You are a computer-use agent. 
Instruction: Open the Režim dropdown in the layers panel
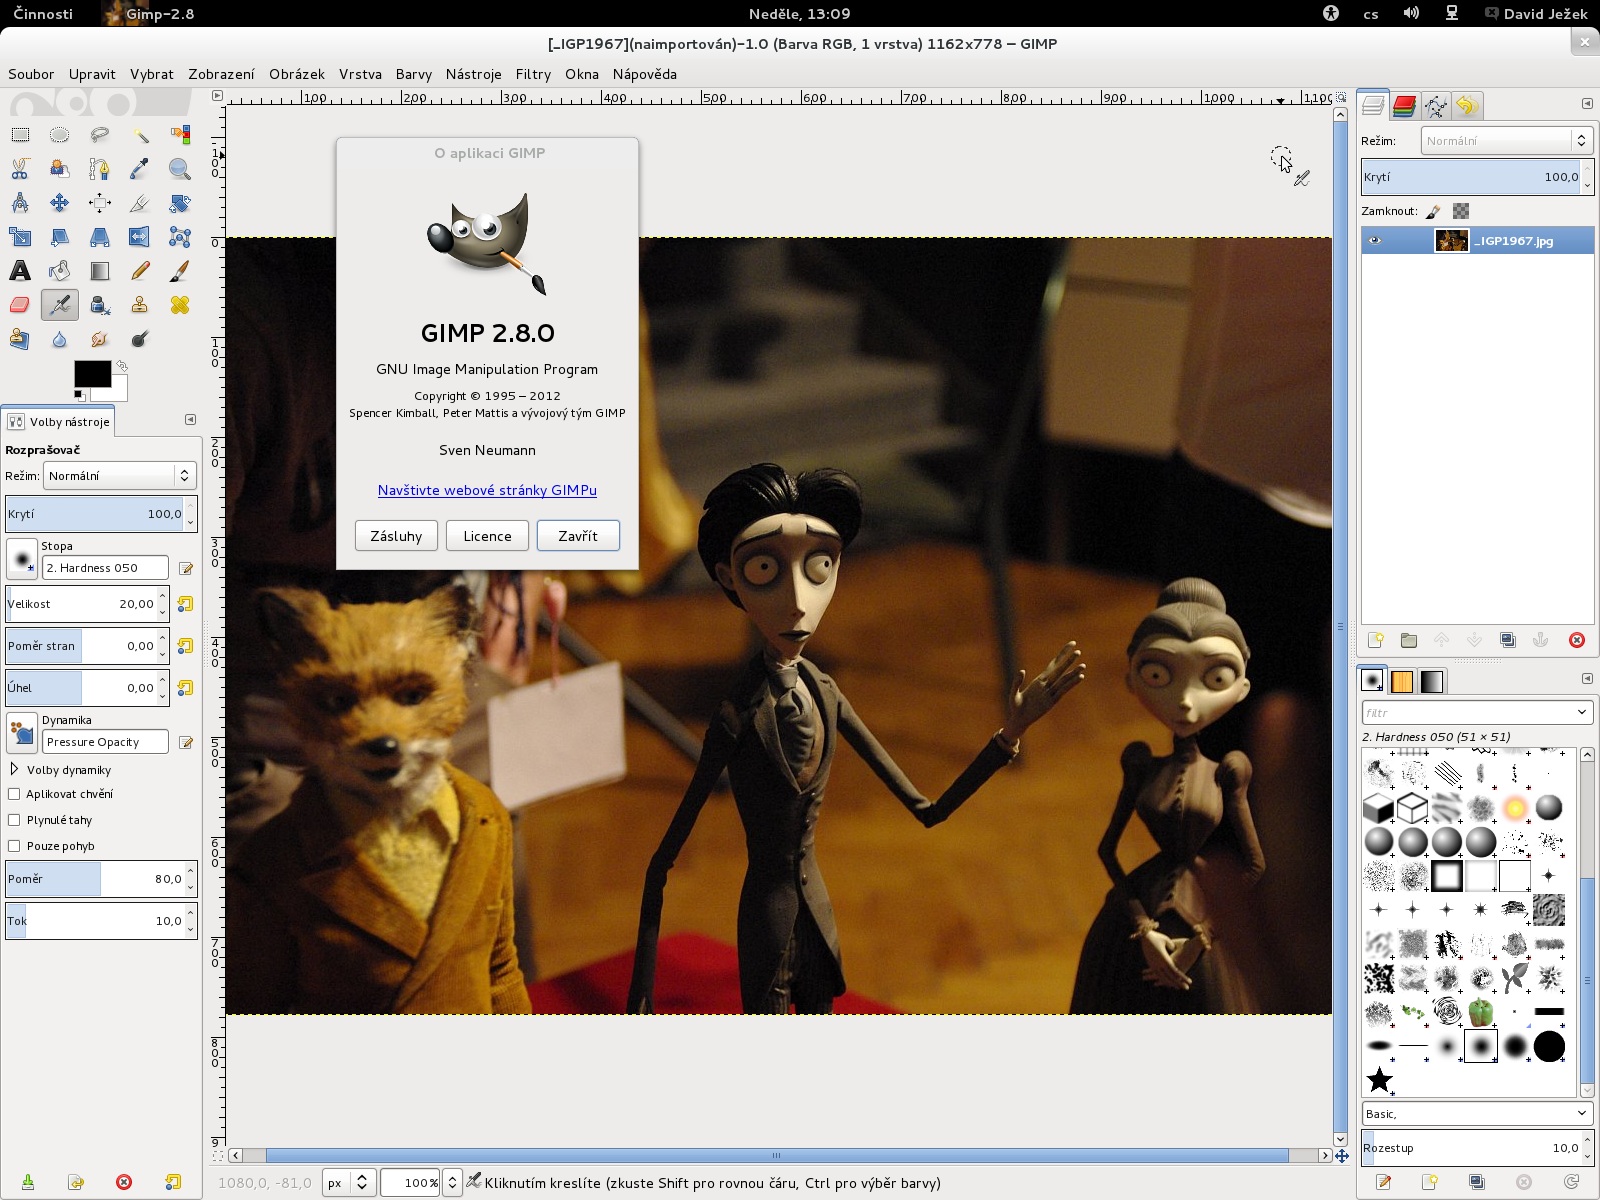1505,141
